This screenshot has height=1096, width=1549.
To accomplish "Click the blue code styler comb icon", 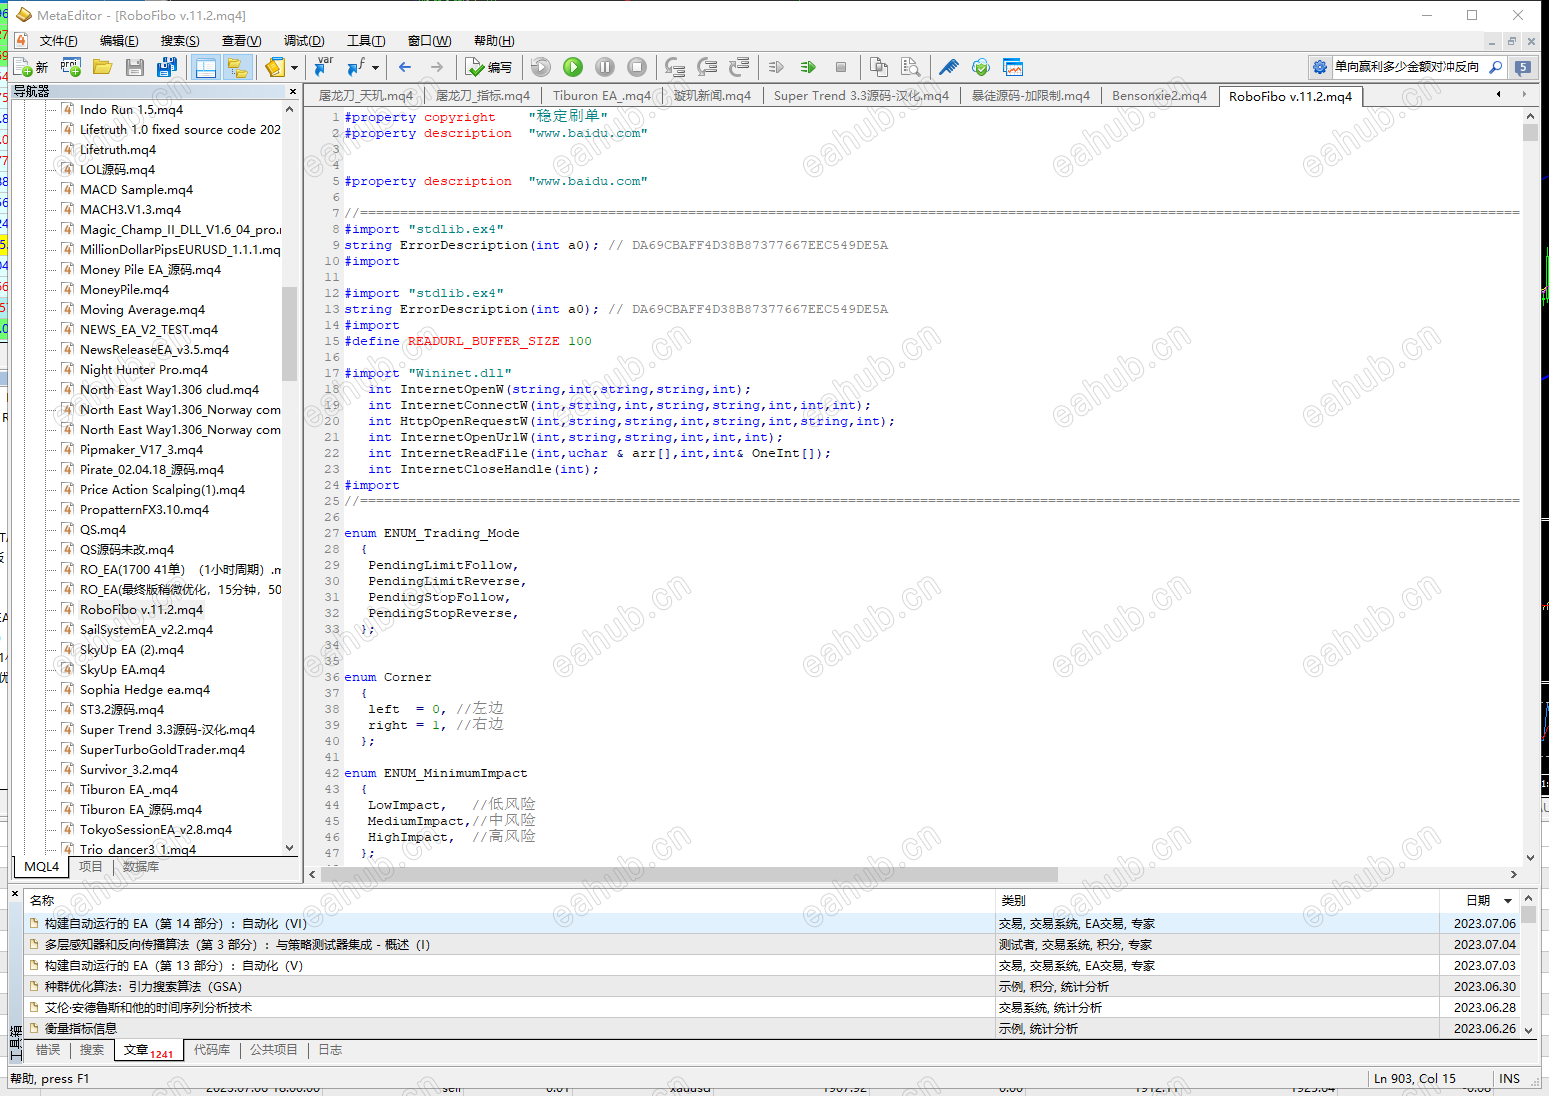I will click(948, 67).
